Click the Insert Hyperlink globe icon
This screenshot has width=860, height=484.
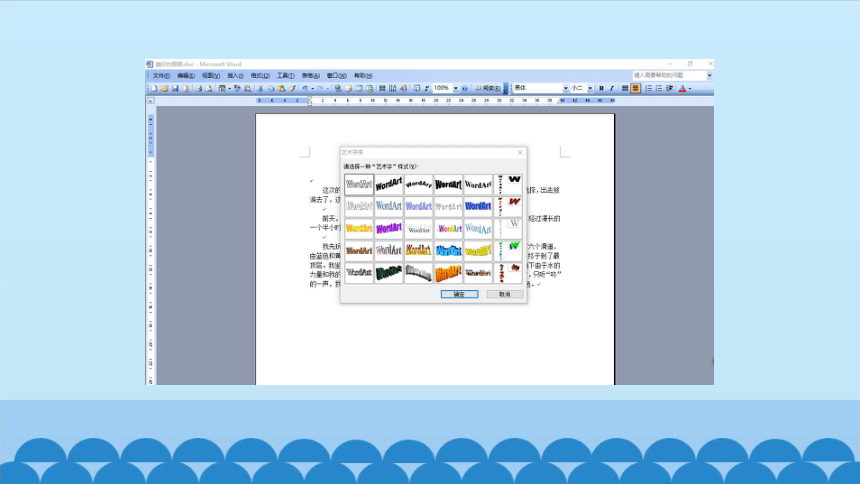click(338, 88)
